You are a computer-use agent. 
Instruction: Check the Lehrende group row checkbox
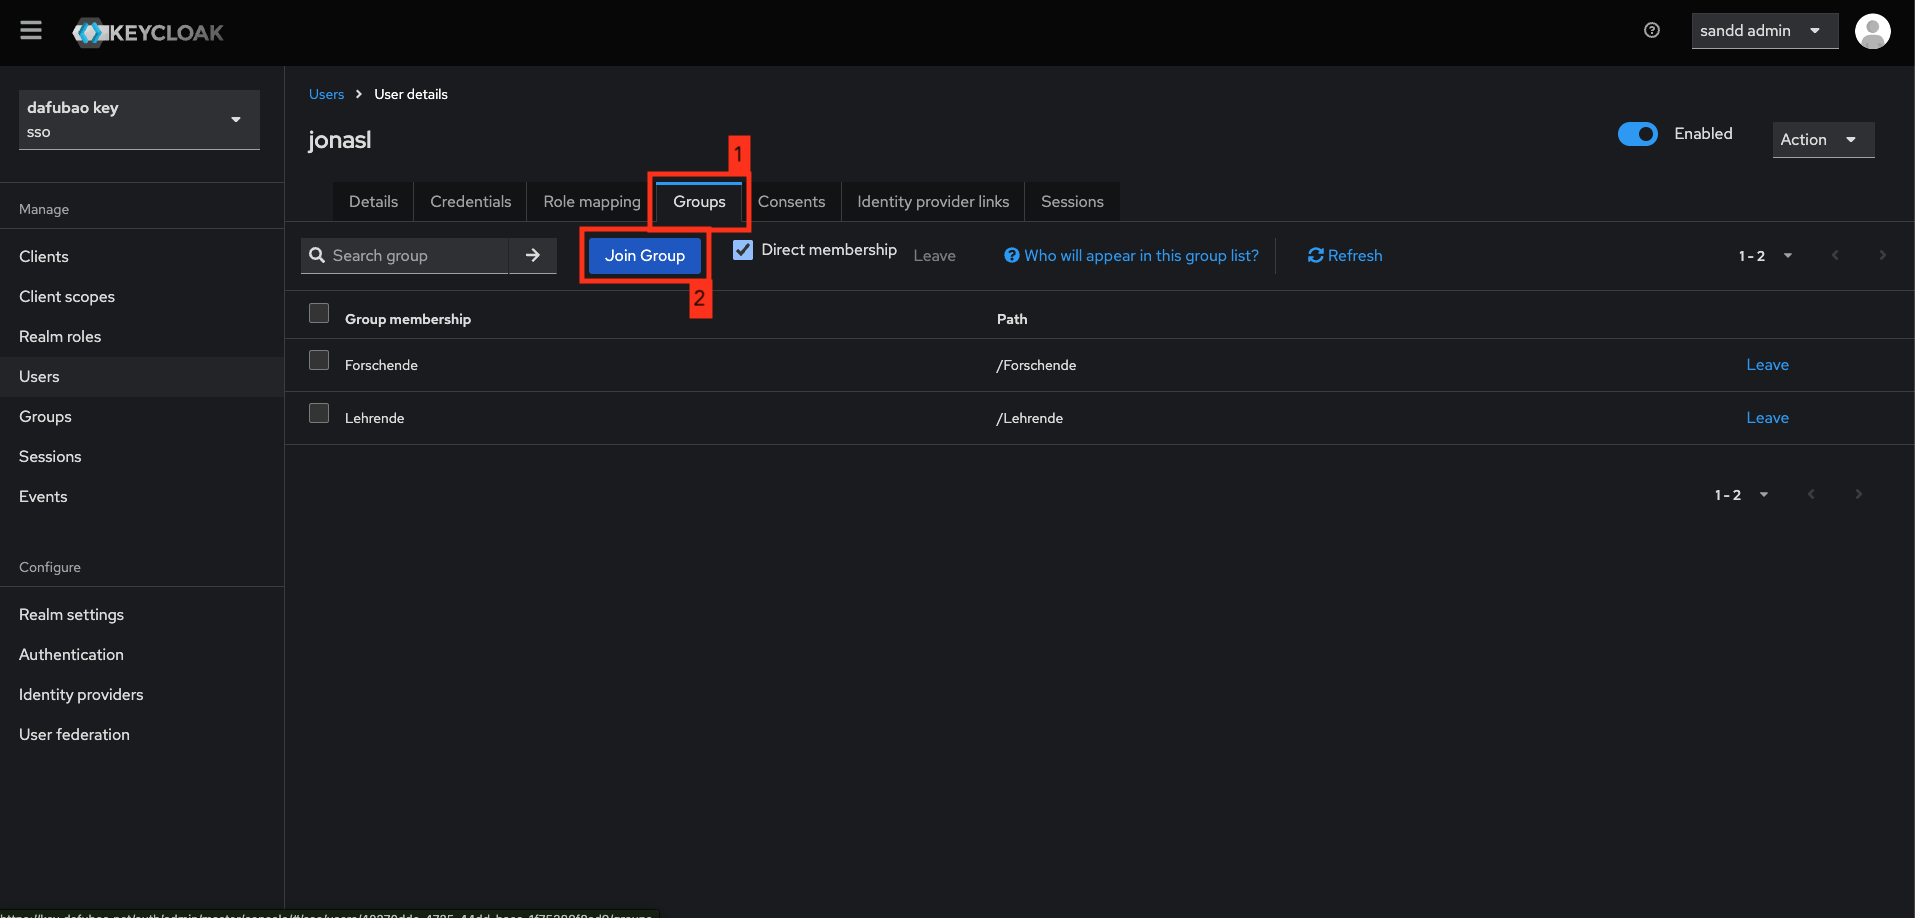point(319,413)
